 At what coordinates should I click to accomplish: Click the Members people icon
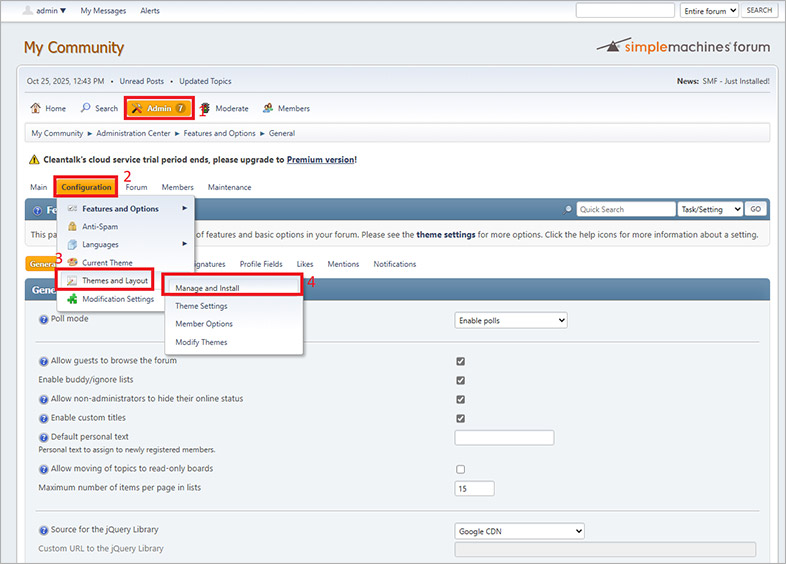[268, 108]
